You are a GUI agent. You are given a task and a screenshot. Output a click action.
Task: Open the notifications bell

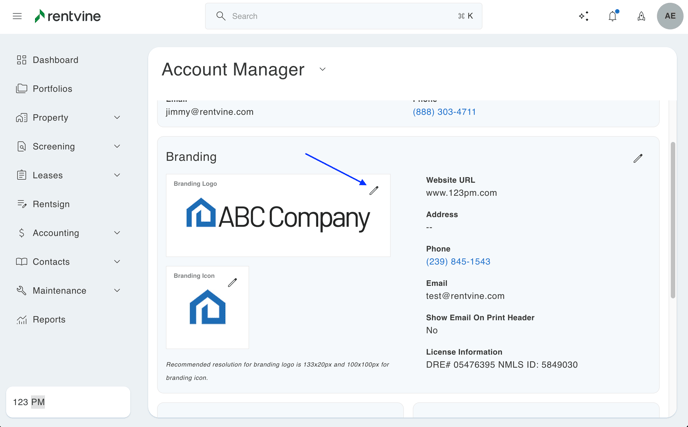tap(612, 16)
